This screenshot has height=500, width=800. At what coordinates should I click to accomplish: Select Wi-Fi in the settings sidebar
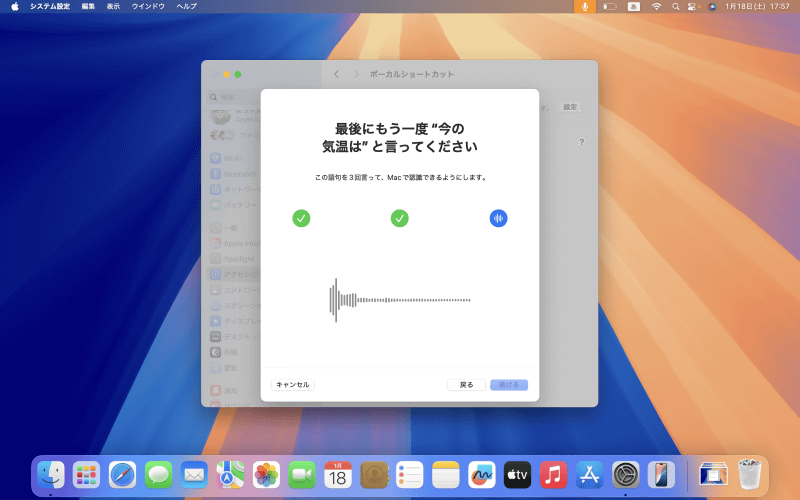(234, 158)
